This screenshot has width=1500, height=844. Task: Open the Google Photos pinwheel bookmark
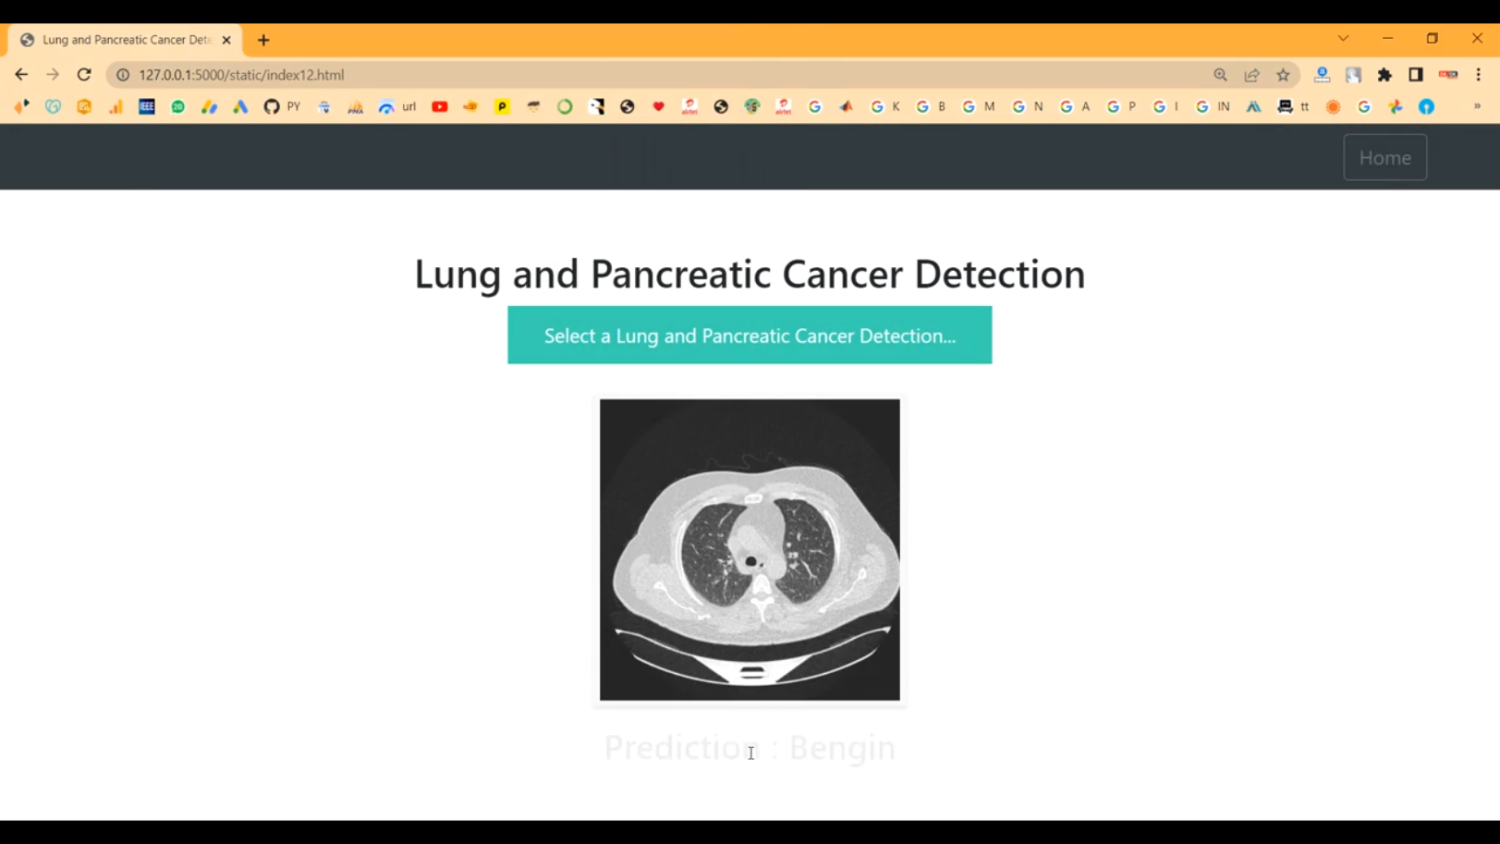click(x=1395, y=107)
